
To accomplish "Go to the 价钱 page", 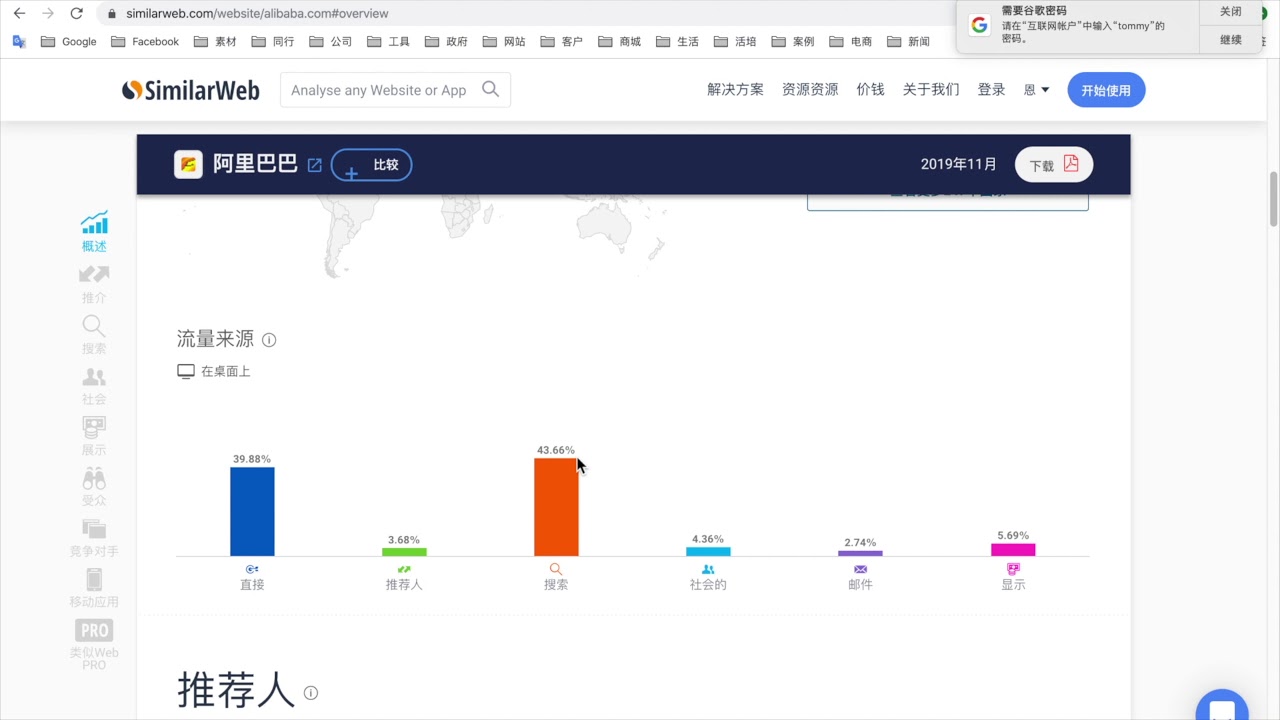I will (870, 90).
